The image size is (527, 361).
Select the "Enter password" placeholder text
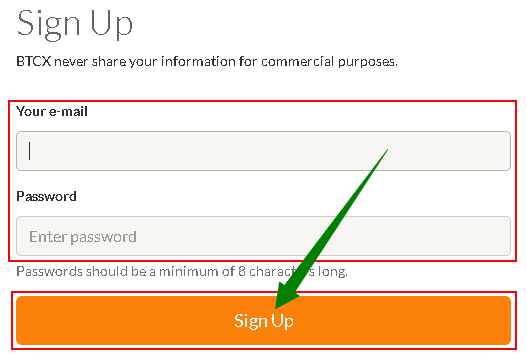83,237
